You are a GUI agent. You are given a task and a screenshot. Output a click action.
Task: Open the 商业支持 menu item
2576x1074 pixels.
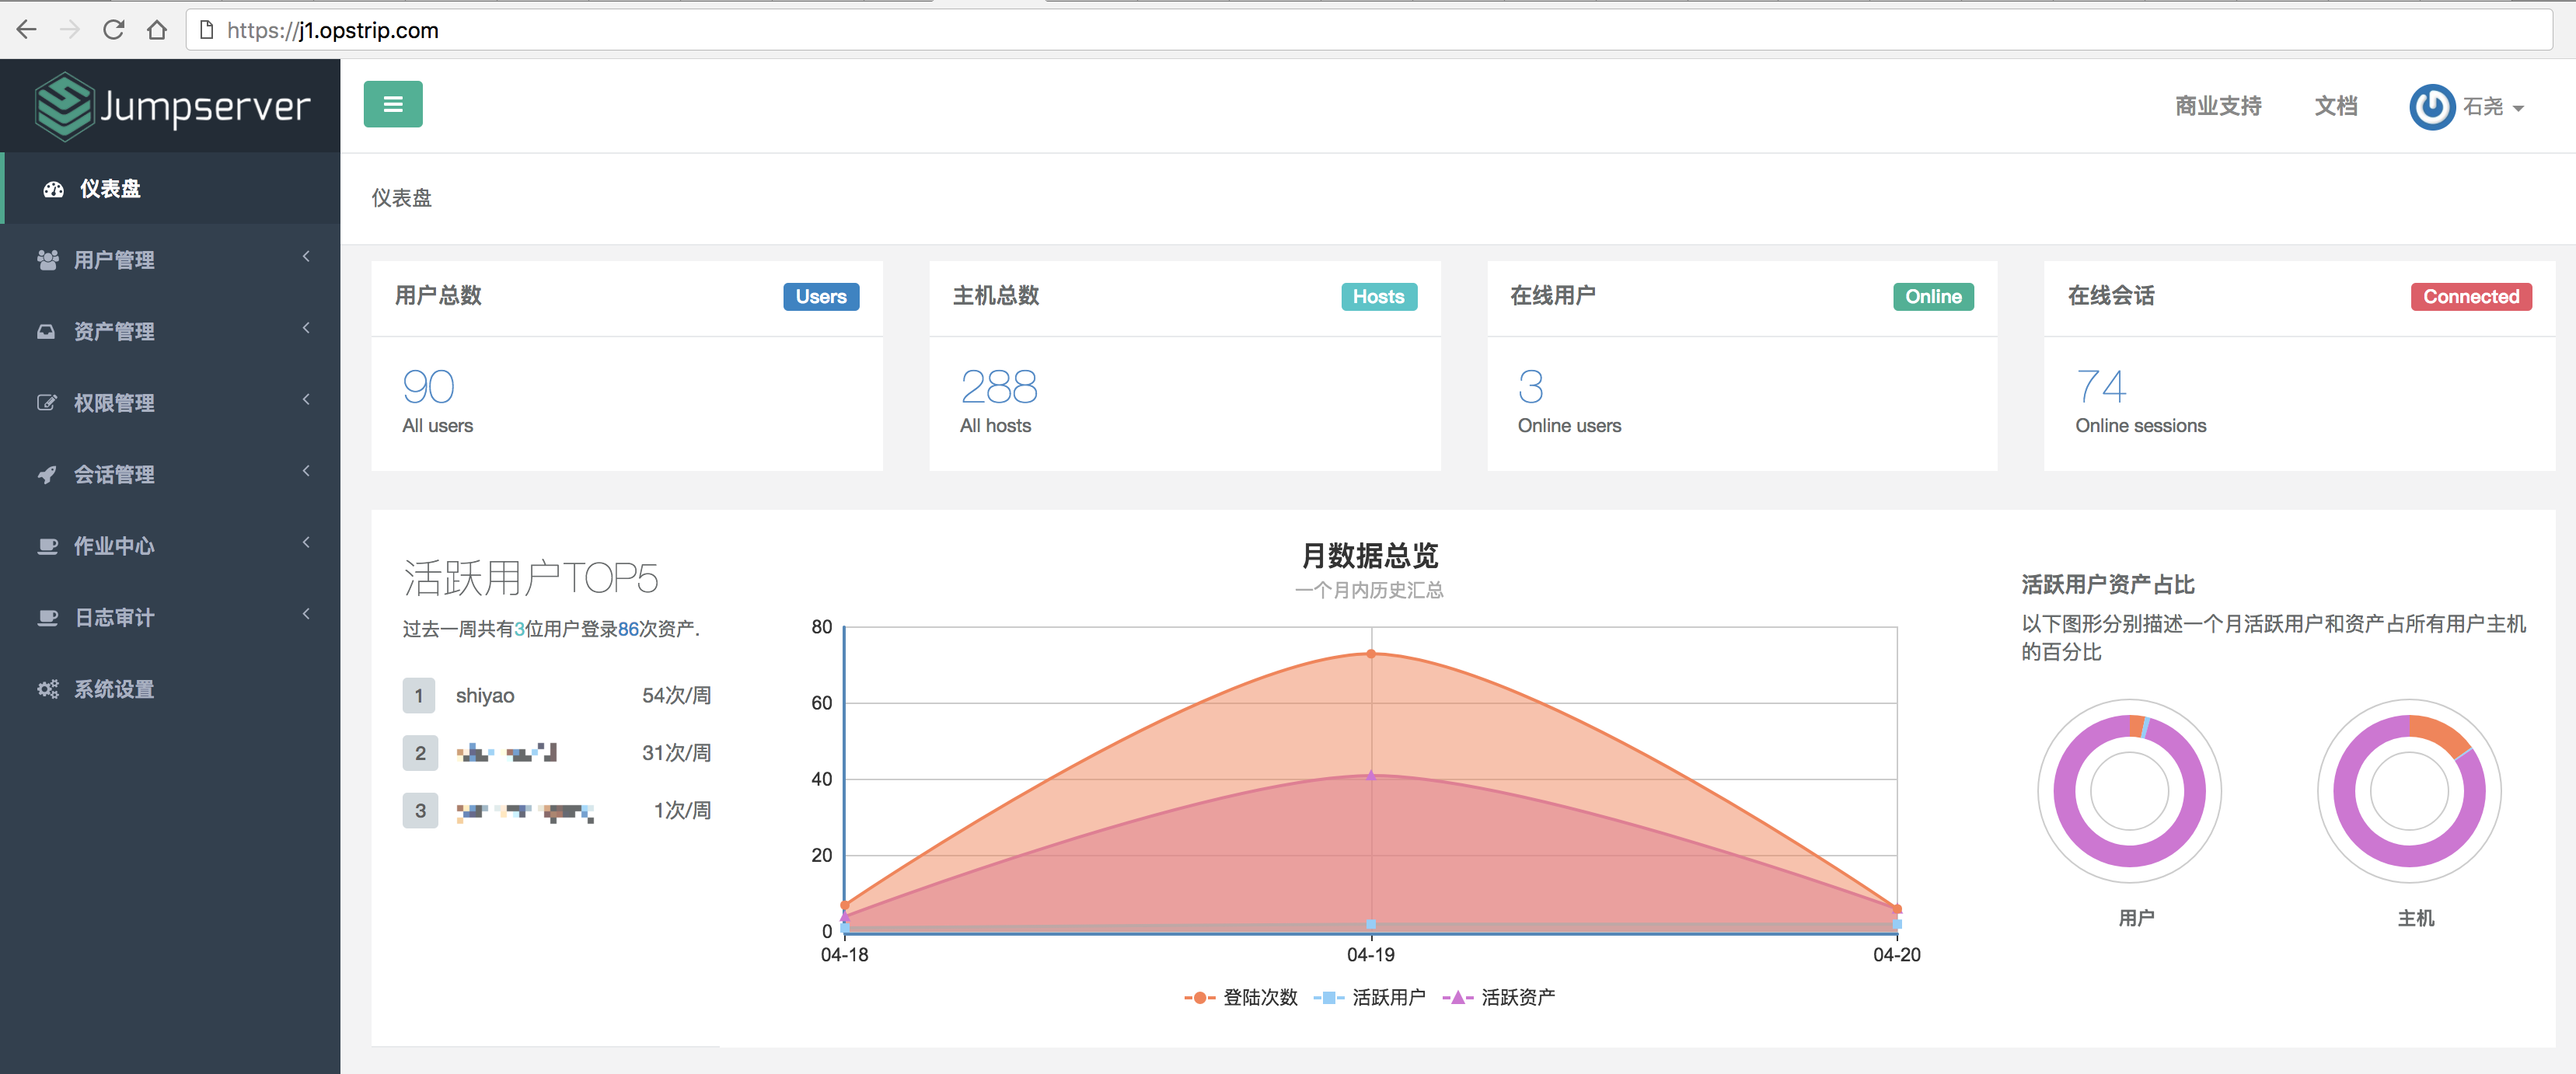pyautogui.click(x=2216, y=106)
